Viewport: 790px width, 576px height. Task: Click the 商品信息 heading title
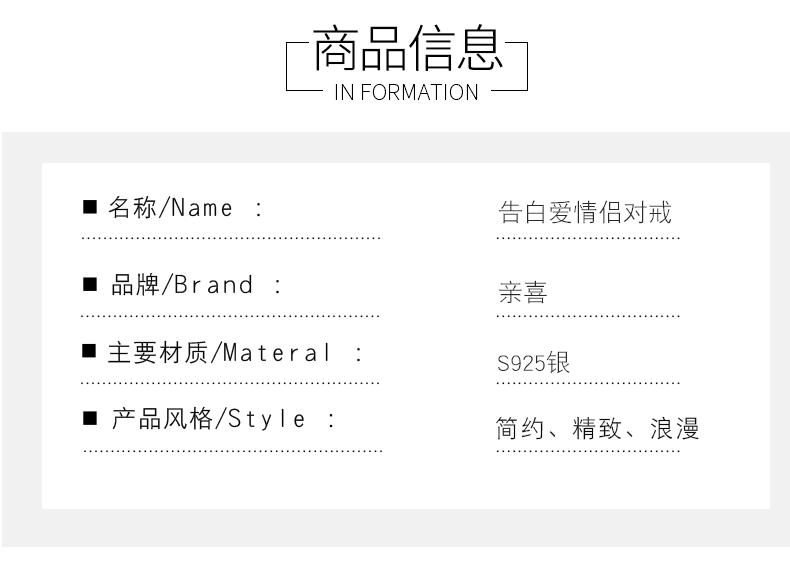click(408, 47)
